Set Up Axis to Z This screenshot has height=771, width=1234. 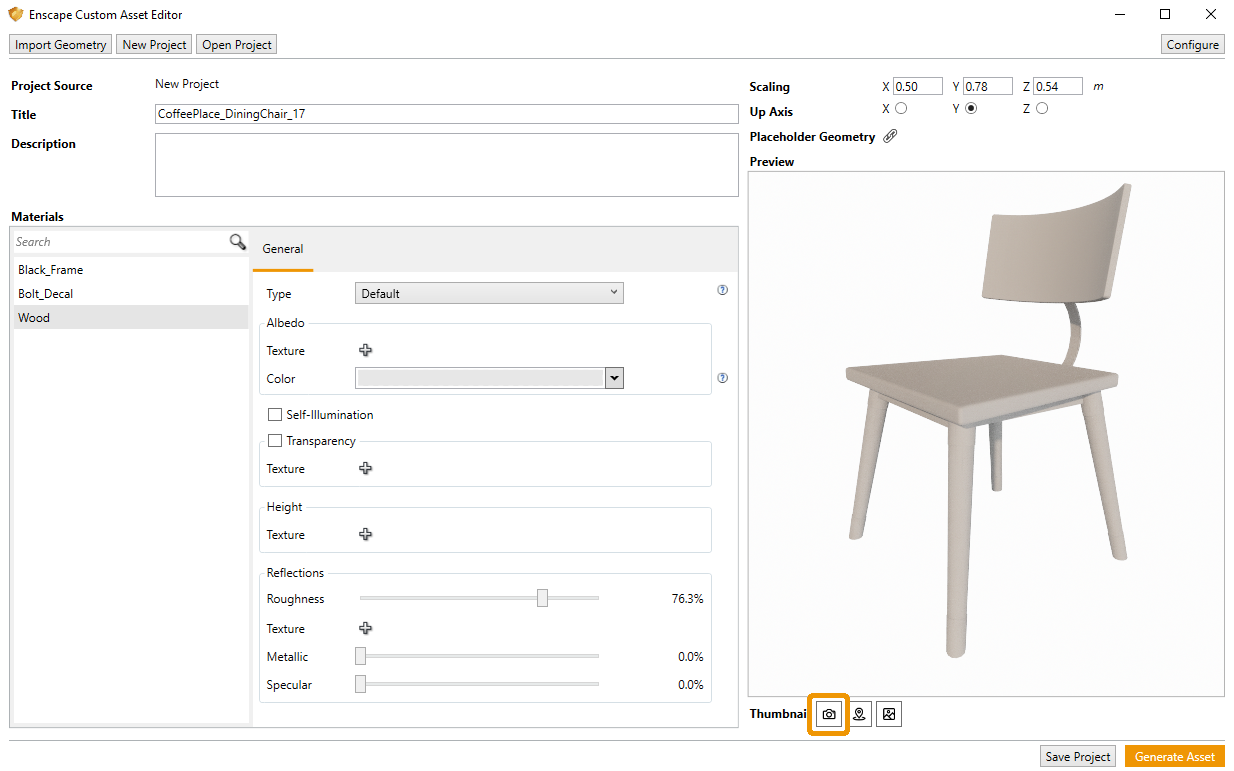tap(1041, 108)
